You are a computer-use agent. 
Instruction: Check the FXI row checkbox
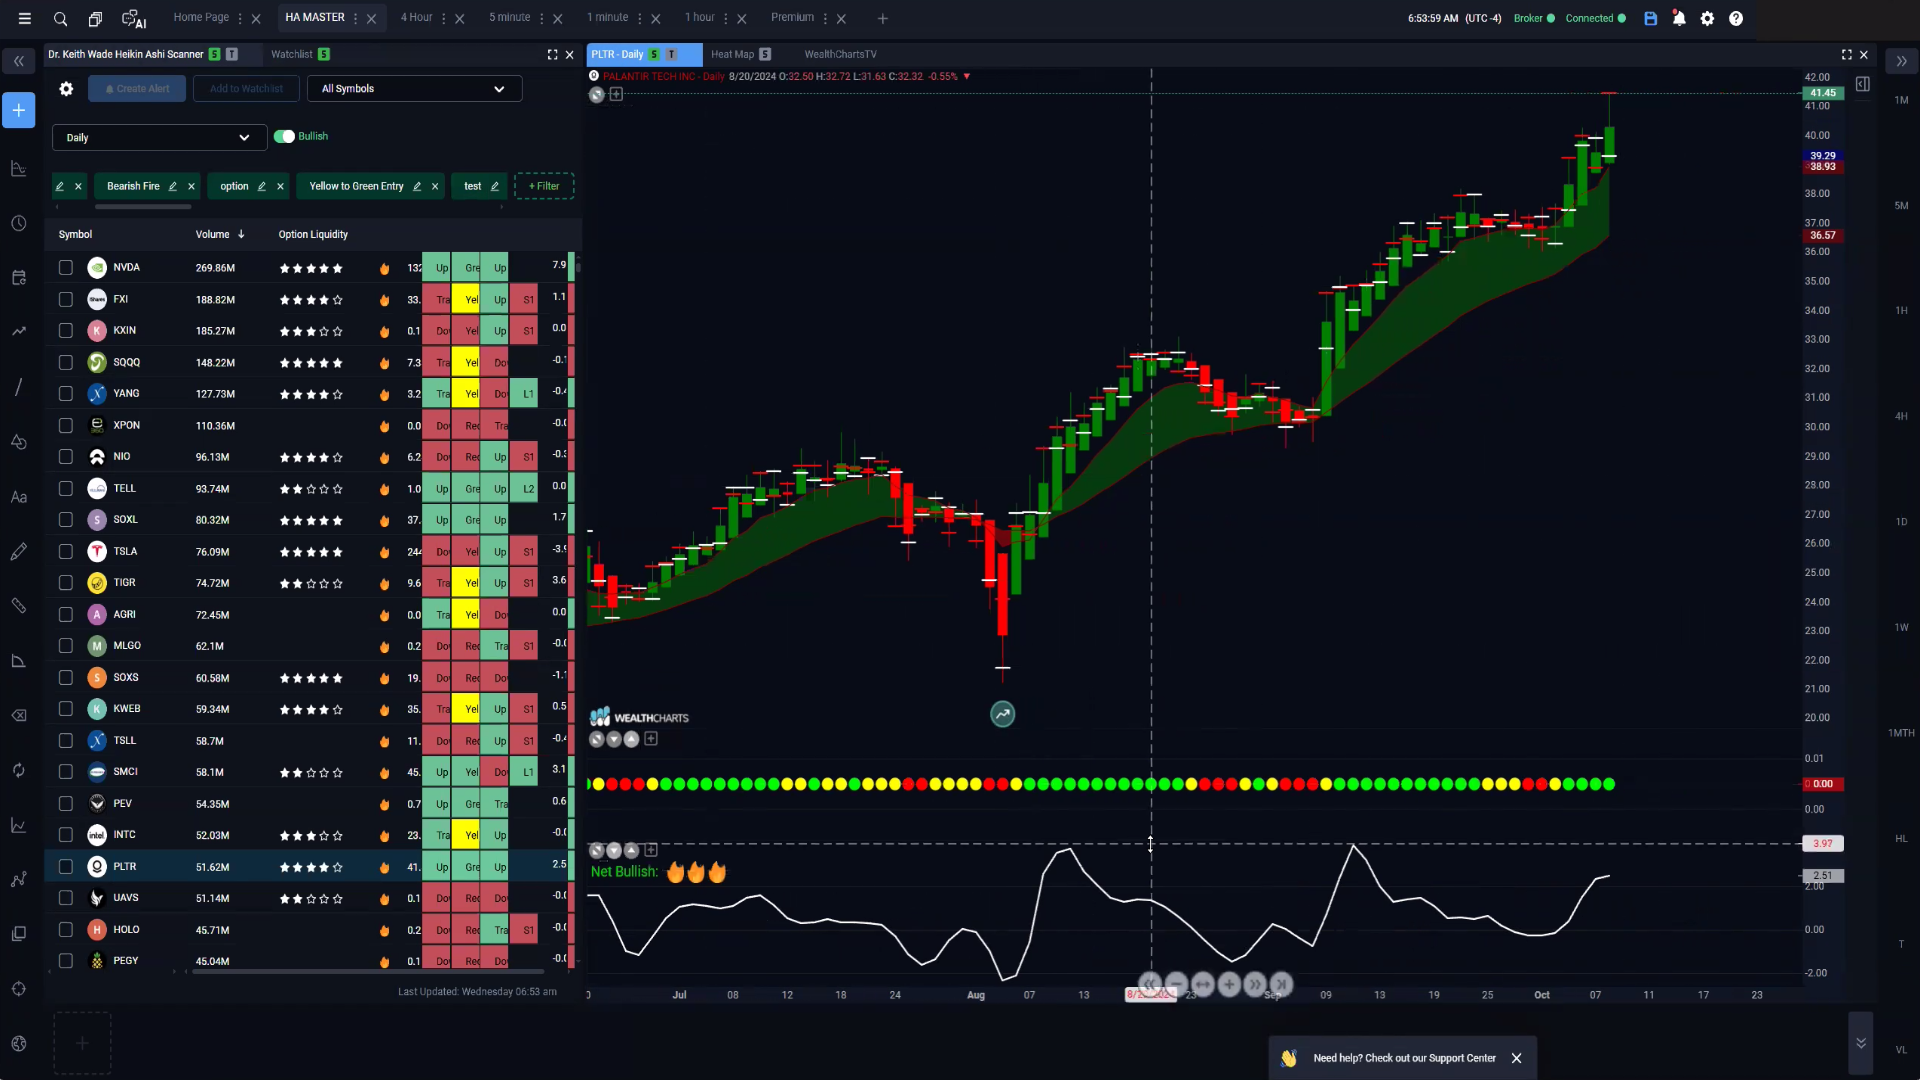[x=66, y=299]
